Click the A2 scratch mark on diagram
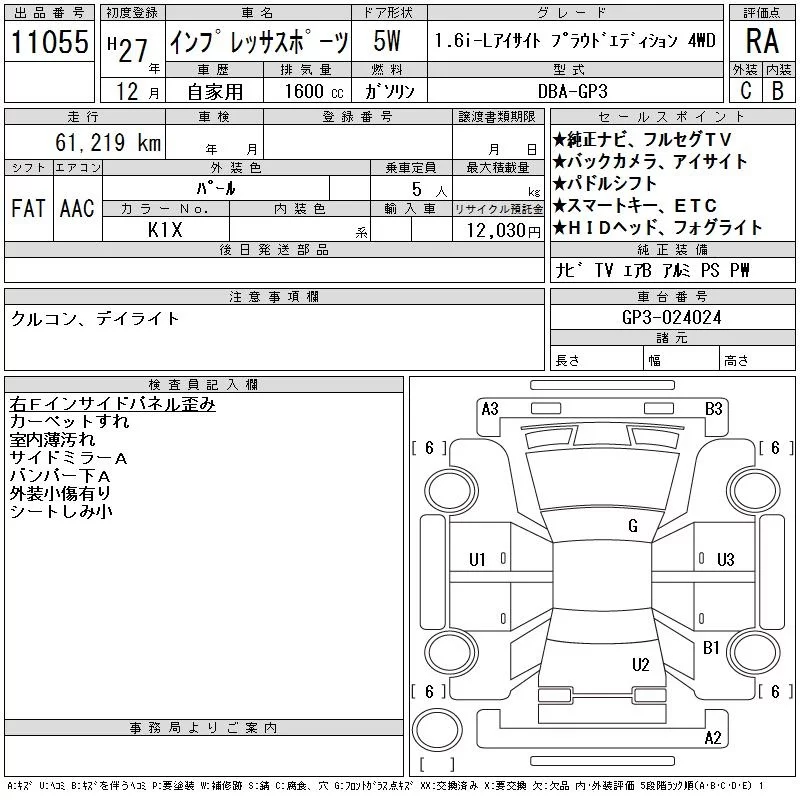This screenshot has height=800, width=800. point(713,737)
